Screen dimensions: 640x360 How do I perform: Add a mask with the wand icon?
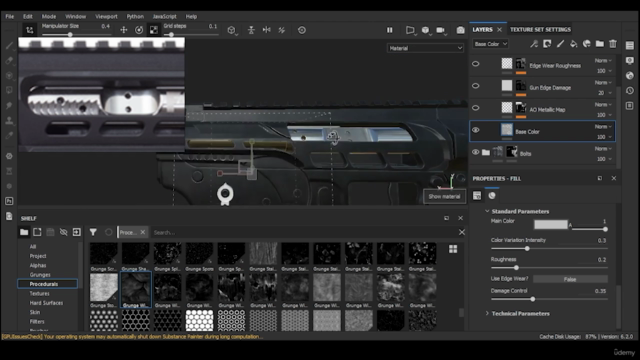point(534,44)
